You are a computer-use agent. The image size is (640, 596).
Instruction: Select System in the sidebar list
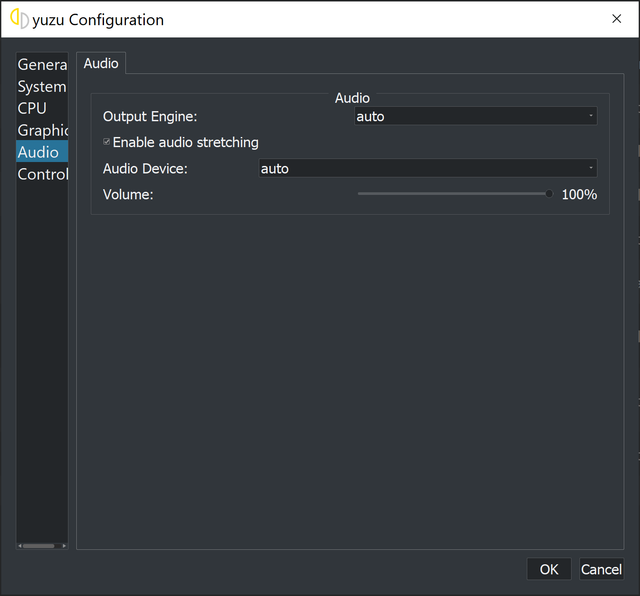pos(42,87)
